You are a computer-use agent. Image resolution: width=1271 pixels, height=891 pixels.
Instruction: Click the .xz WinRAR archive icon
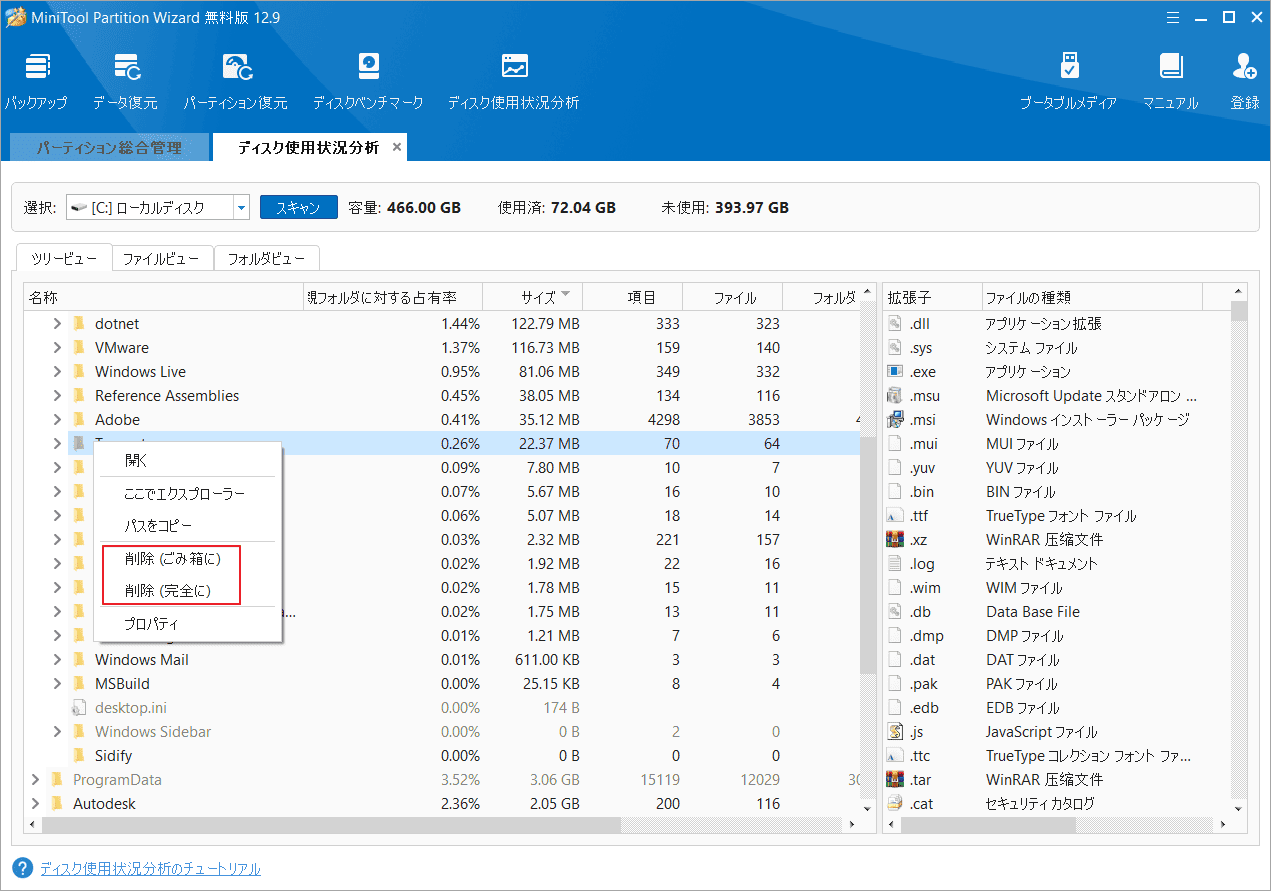tap(895, 540)
